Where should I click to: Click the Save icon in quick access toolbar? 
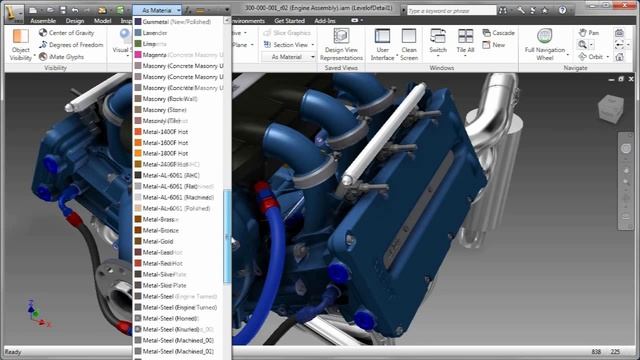point(63,10)
